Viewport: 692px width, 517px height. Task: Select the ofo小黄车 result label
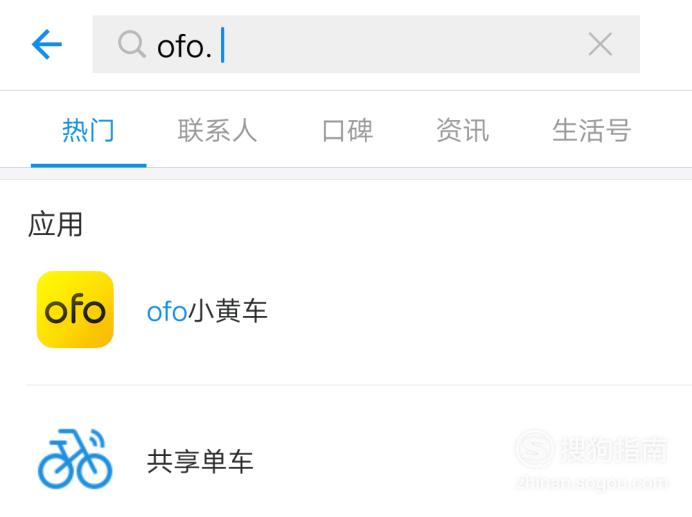[x=207, y=311]
